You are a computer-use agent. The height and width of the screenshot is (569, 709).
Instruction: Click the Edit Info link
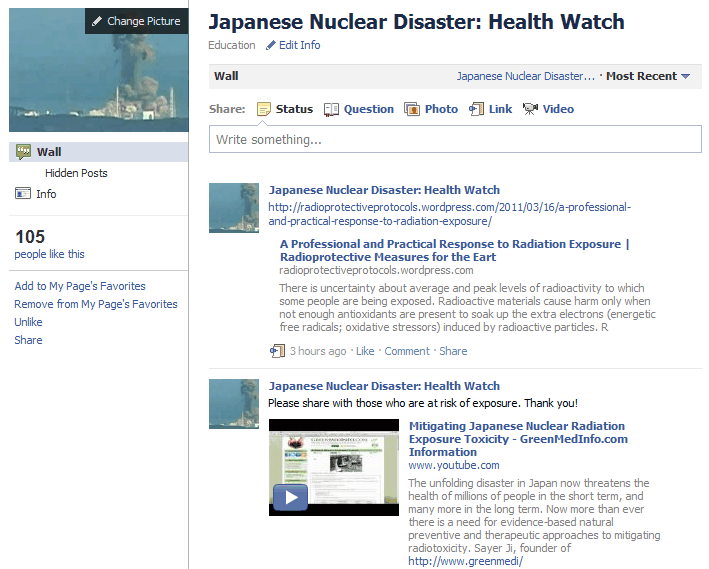tap(299, 45)
